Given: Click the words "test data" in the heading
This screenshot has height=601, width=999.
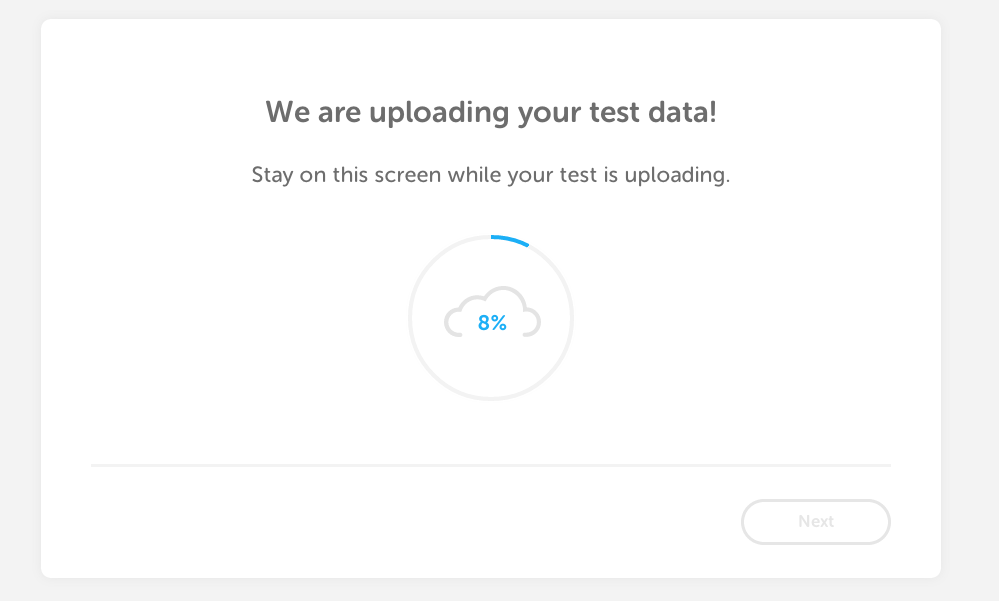Looking at the screenshot, I should pos(648,112).
